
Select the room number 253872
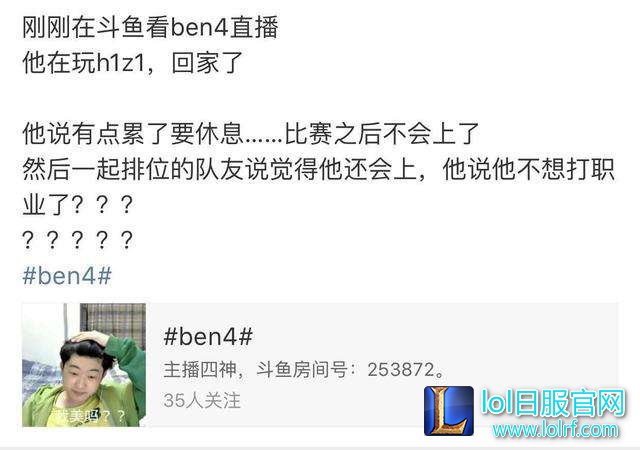pos(401,370)
